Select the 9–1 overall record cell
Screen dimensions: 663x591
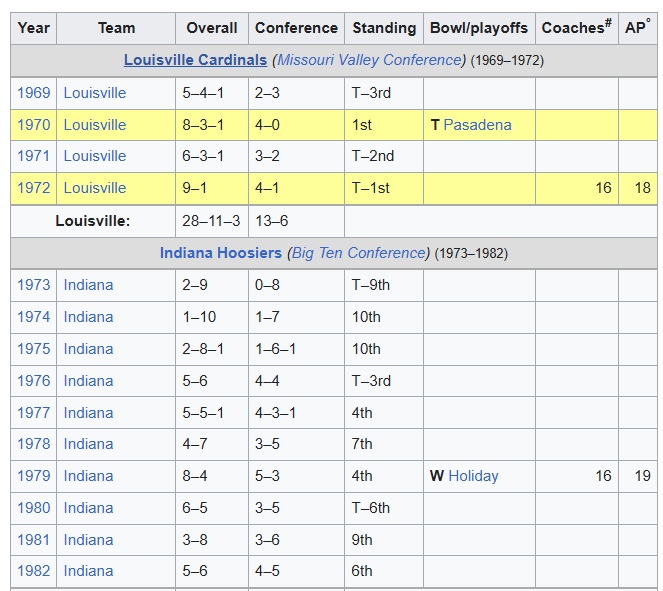point(212,188)
